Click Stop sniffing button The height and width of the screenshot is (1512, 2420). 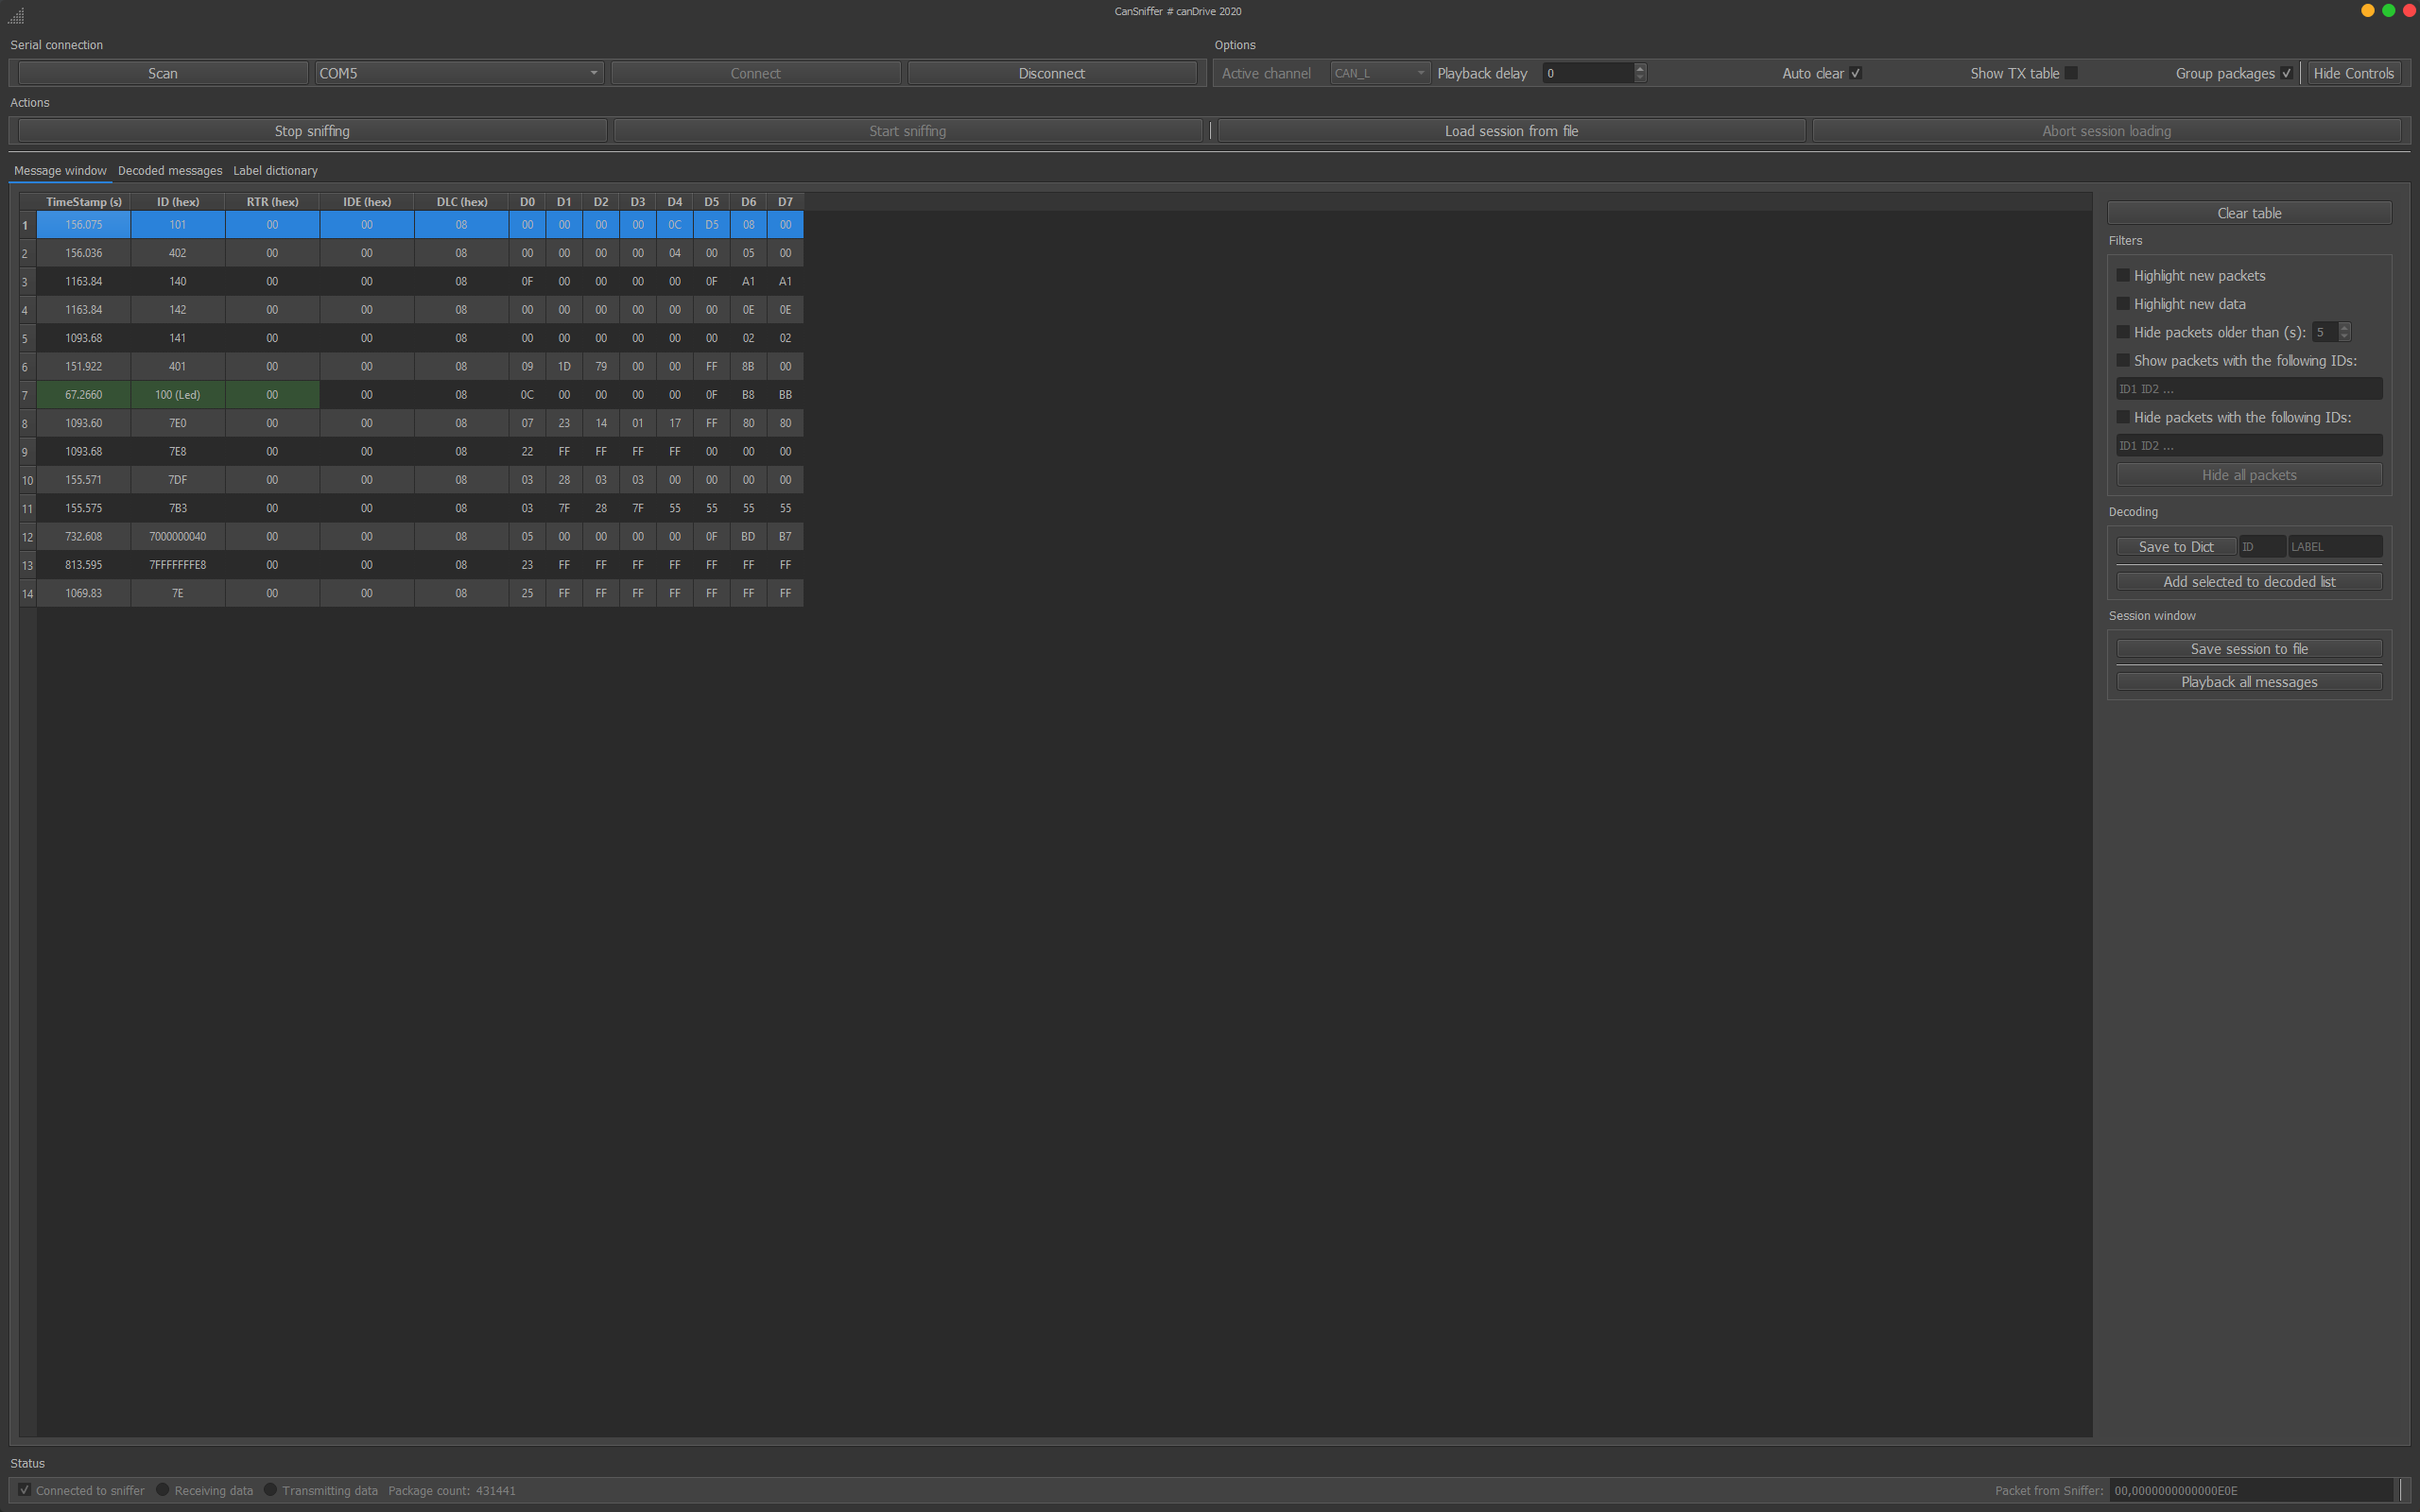tap(312, 131)
